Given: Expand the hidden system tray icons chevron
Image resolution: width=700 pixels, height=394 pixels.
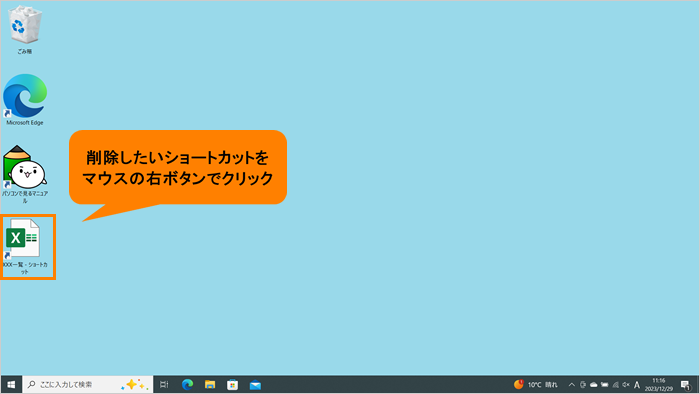Looking at the screenshot, I should [x=571, y=384].
